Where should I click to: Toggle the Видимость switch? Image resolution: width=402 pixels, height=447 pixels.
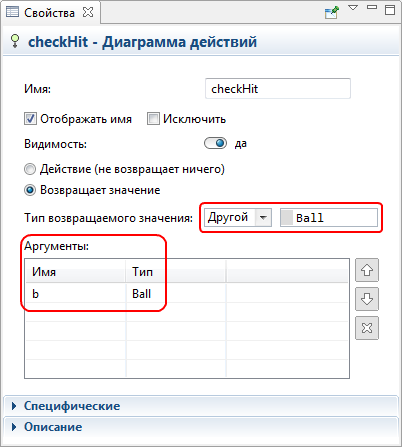pos(215,143)
